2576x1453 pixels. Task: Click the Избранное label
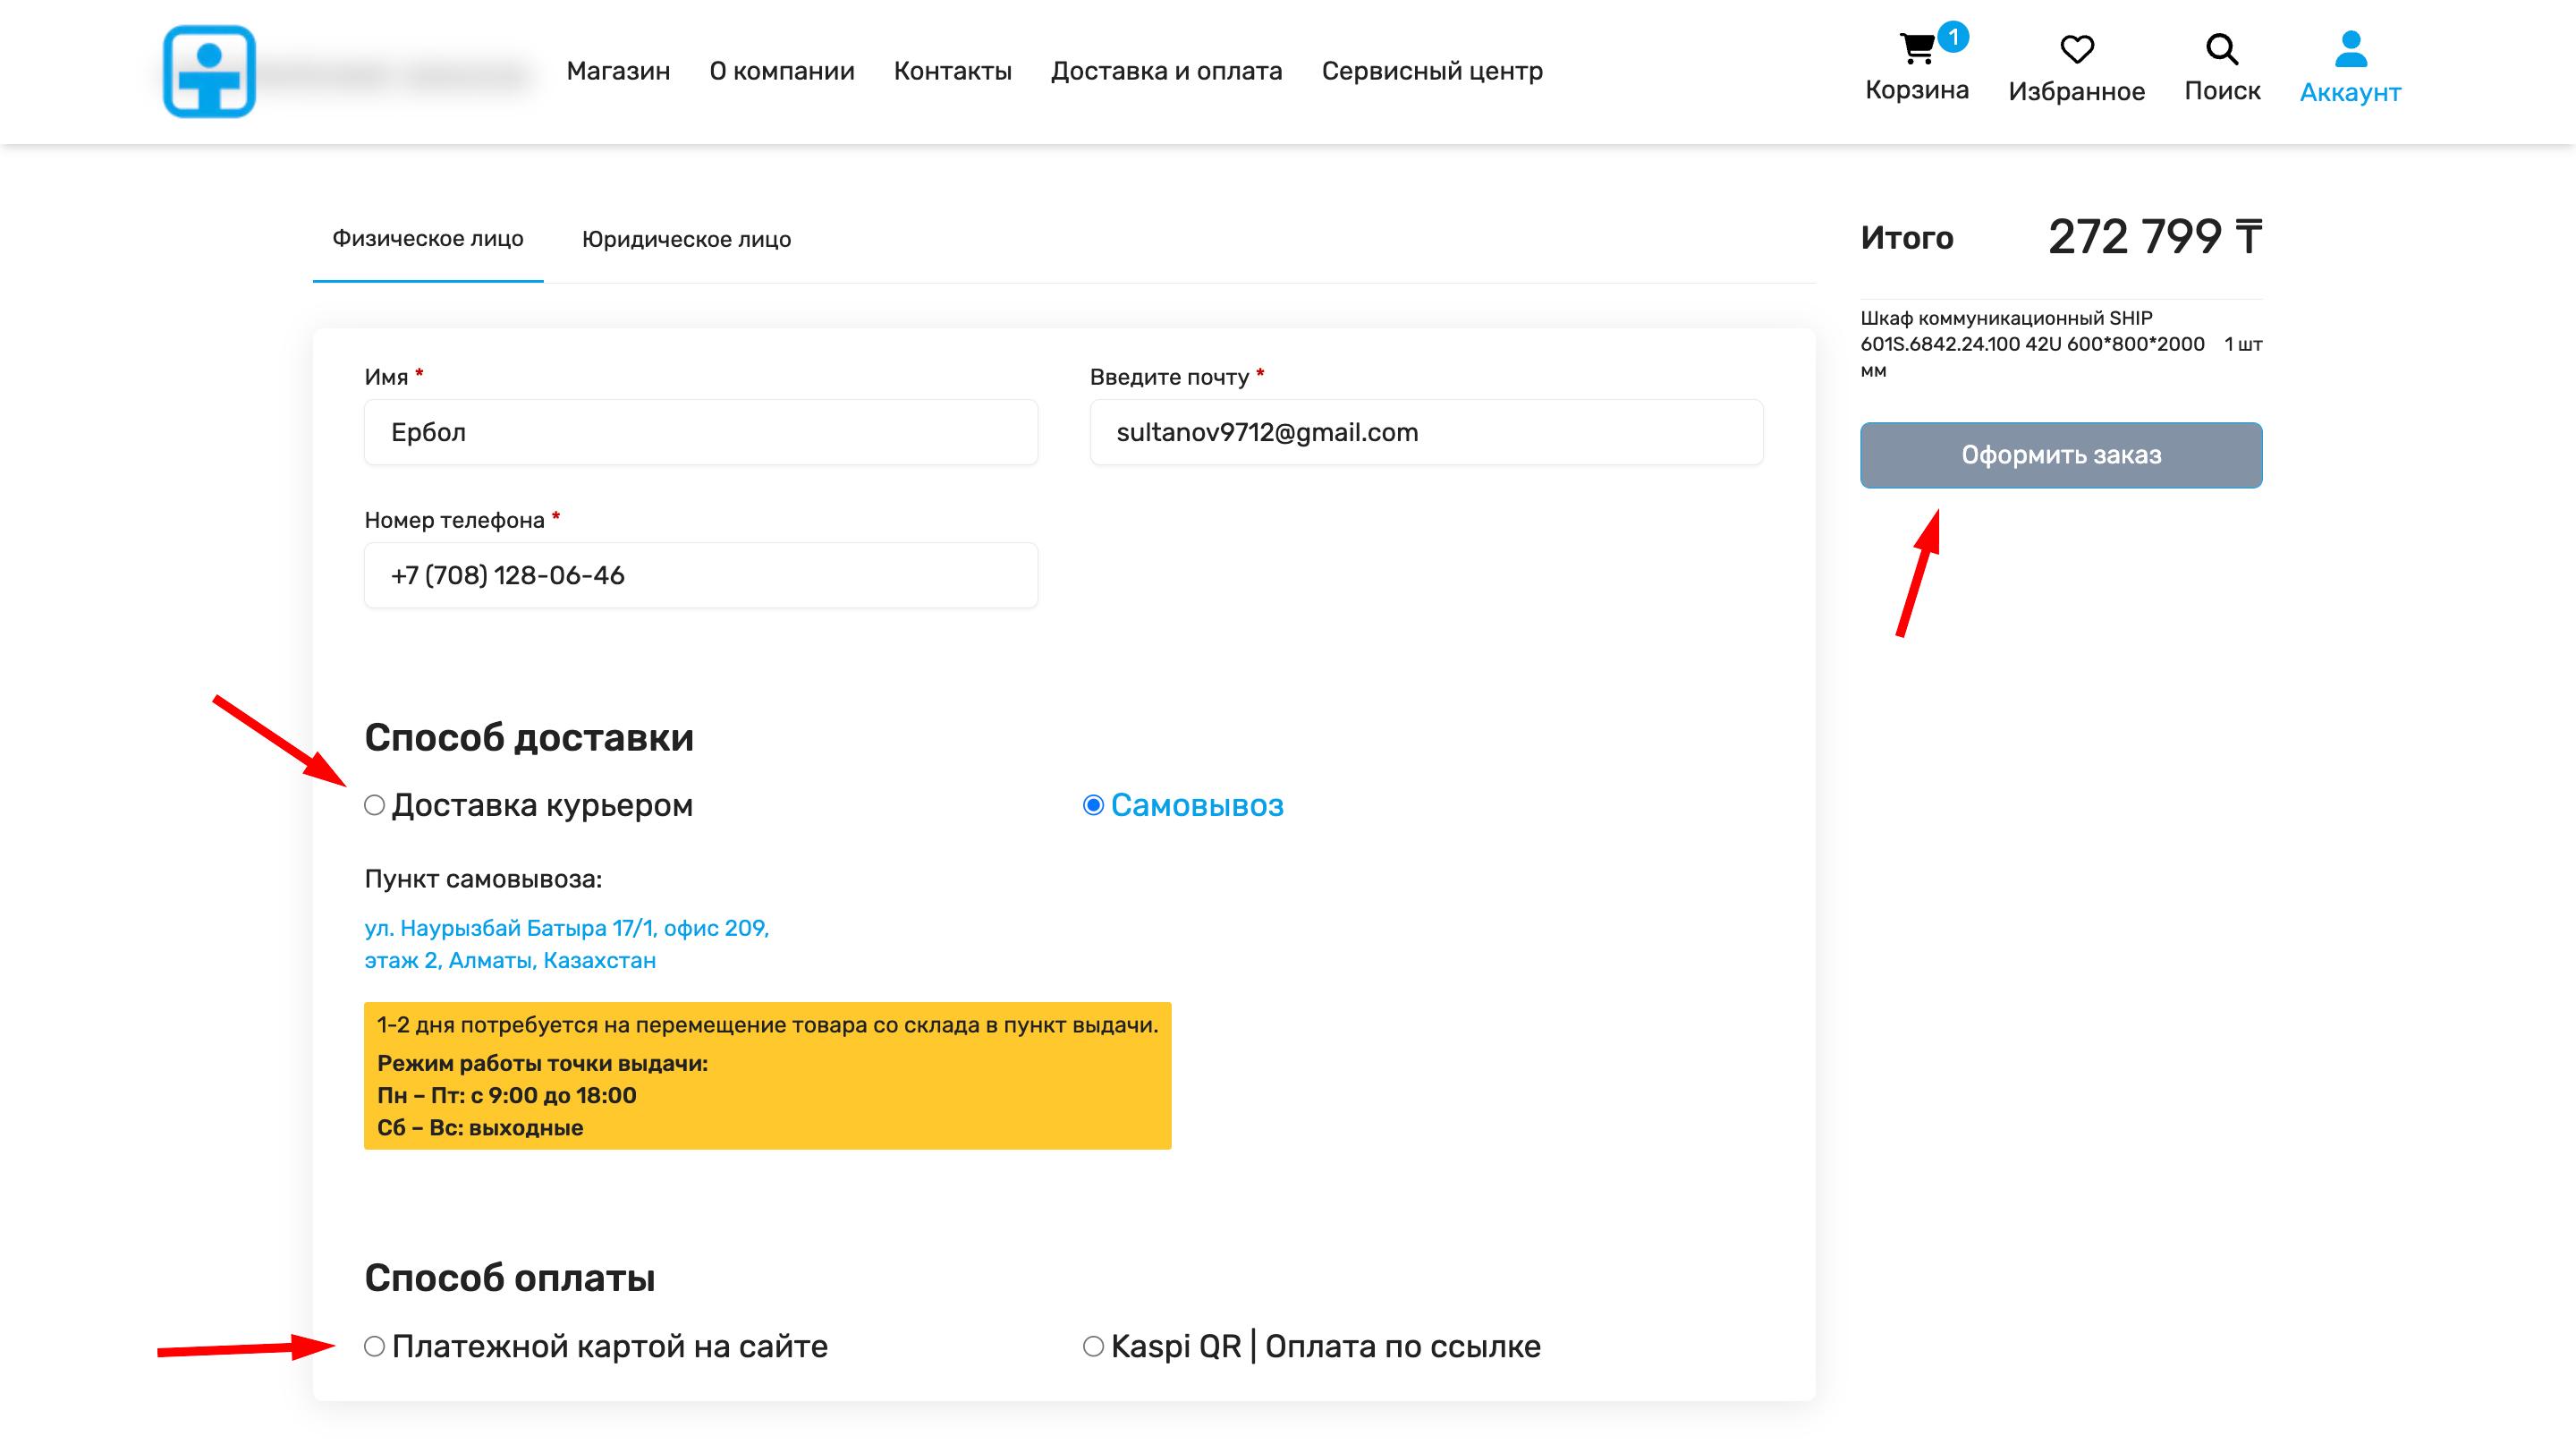[x=2077, y=91]
